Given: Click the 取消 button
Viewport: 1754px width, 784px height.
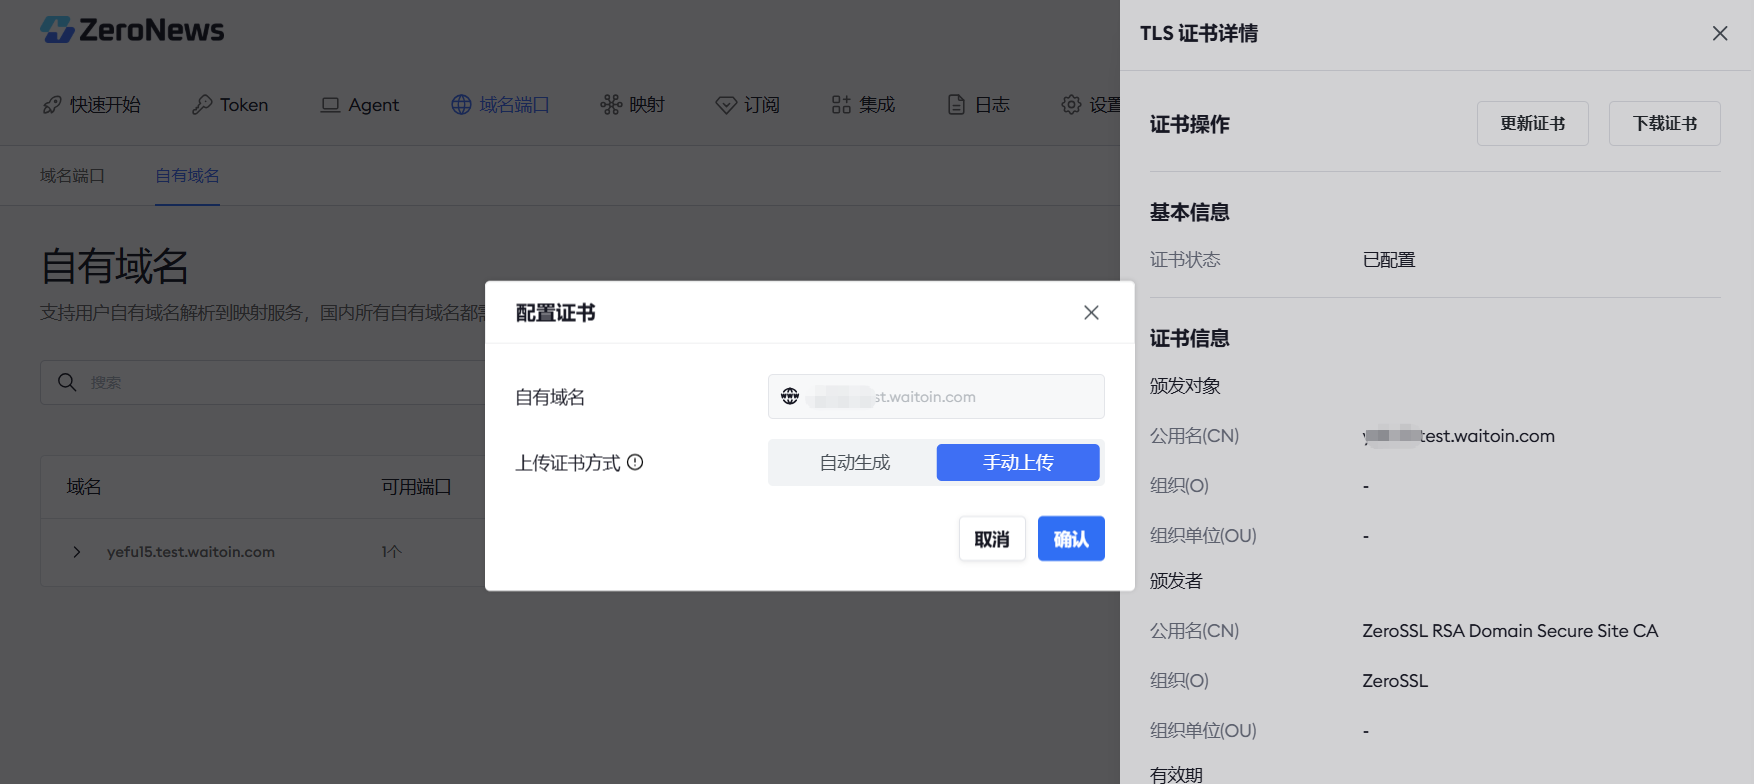Looking at the screenshot, I should [991, 539].
